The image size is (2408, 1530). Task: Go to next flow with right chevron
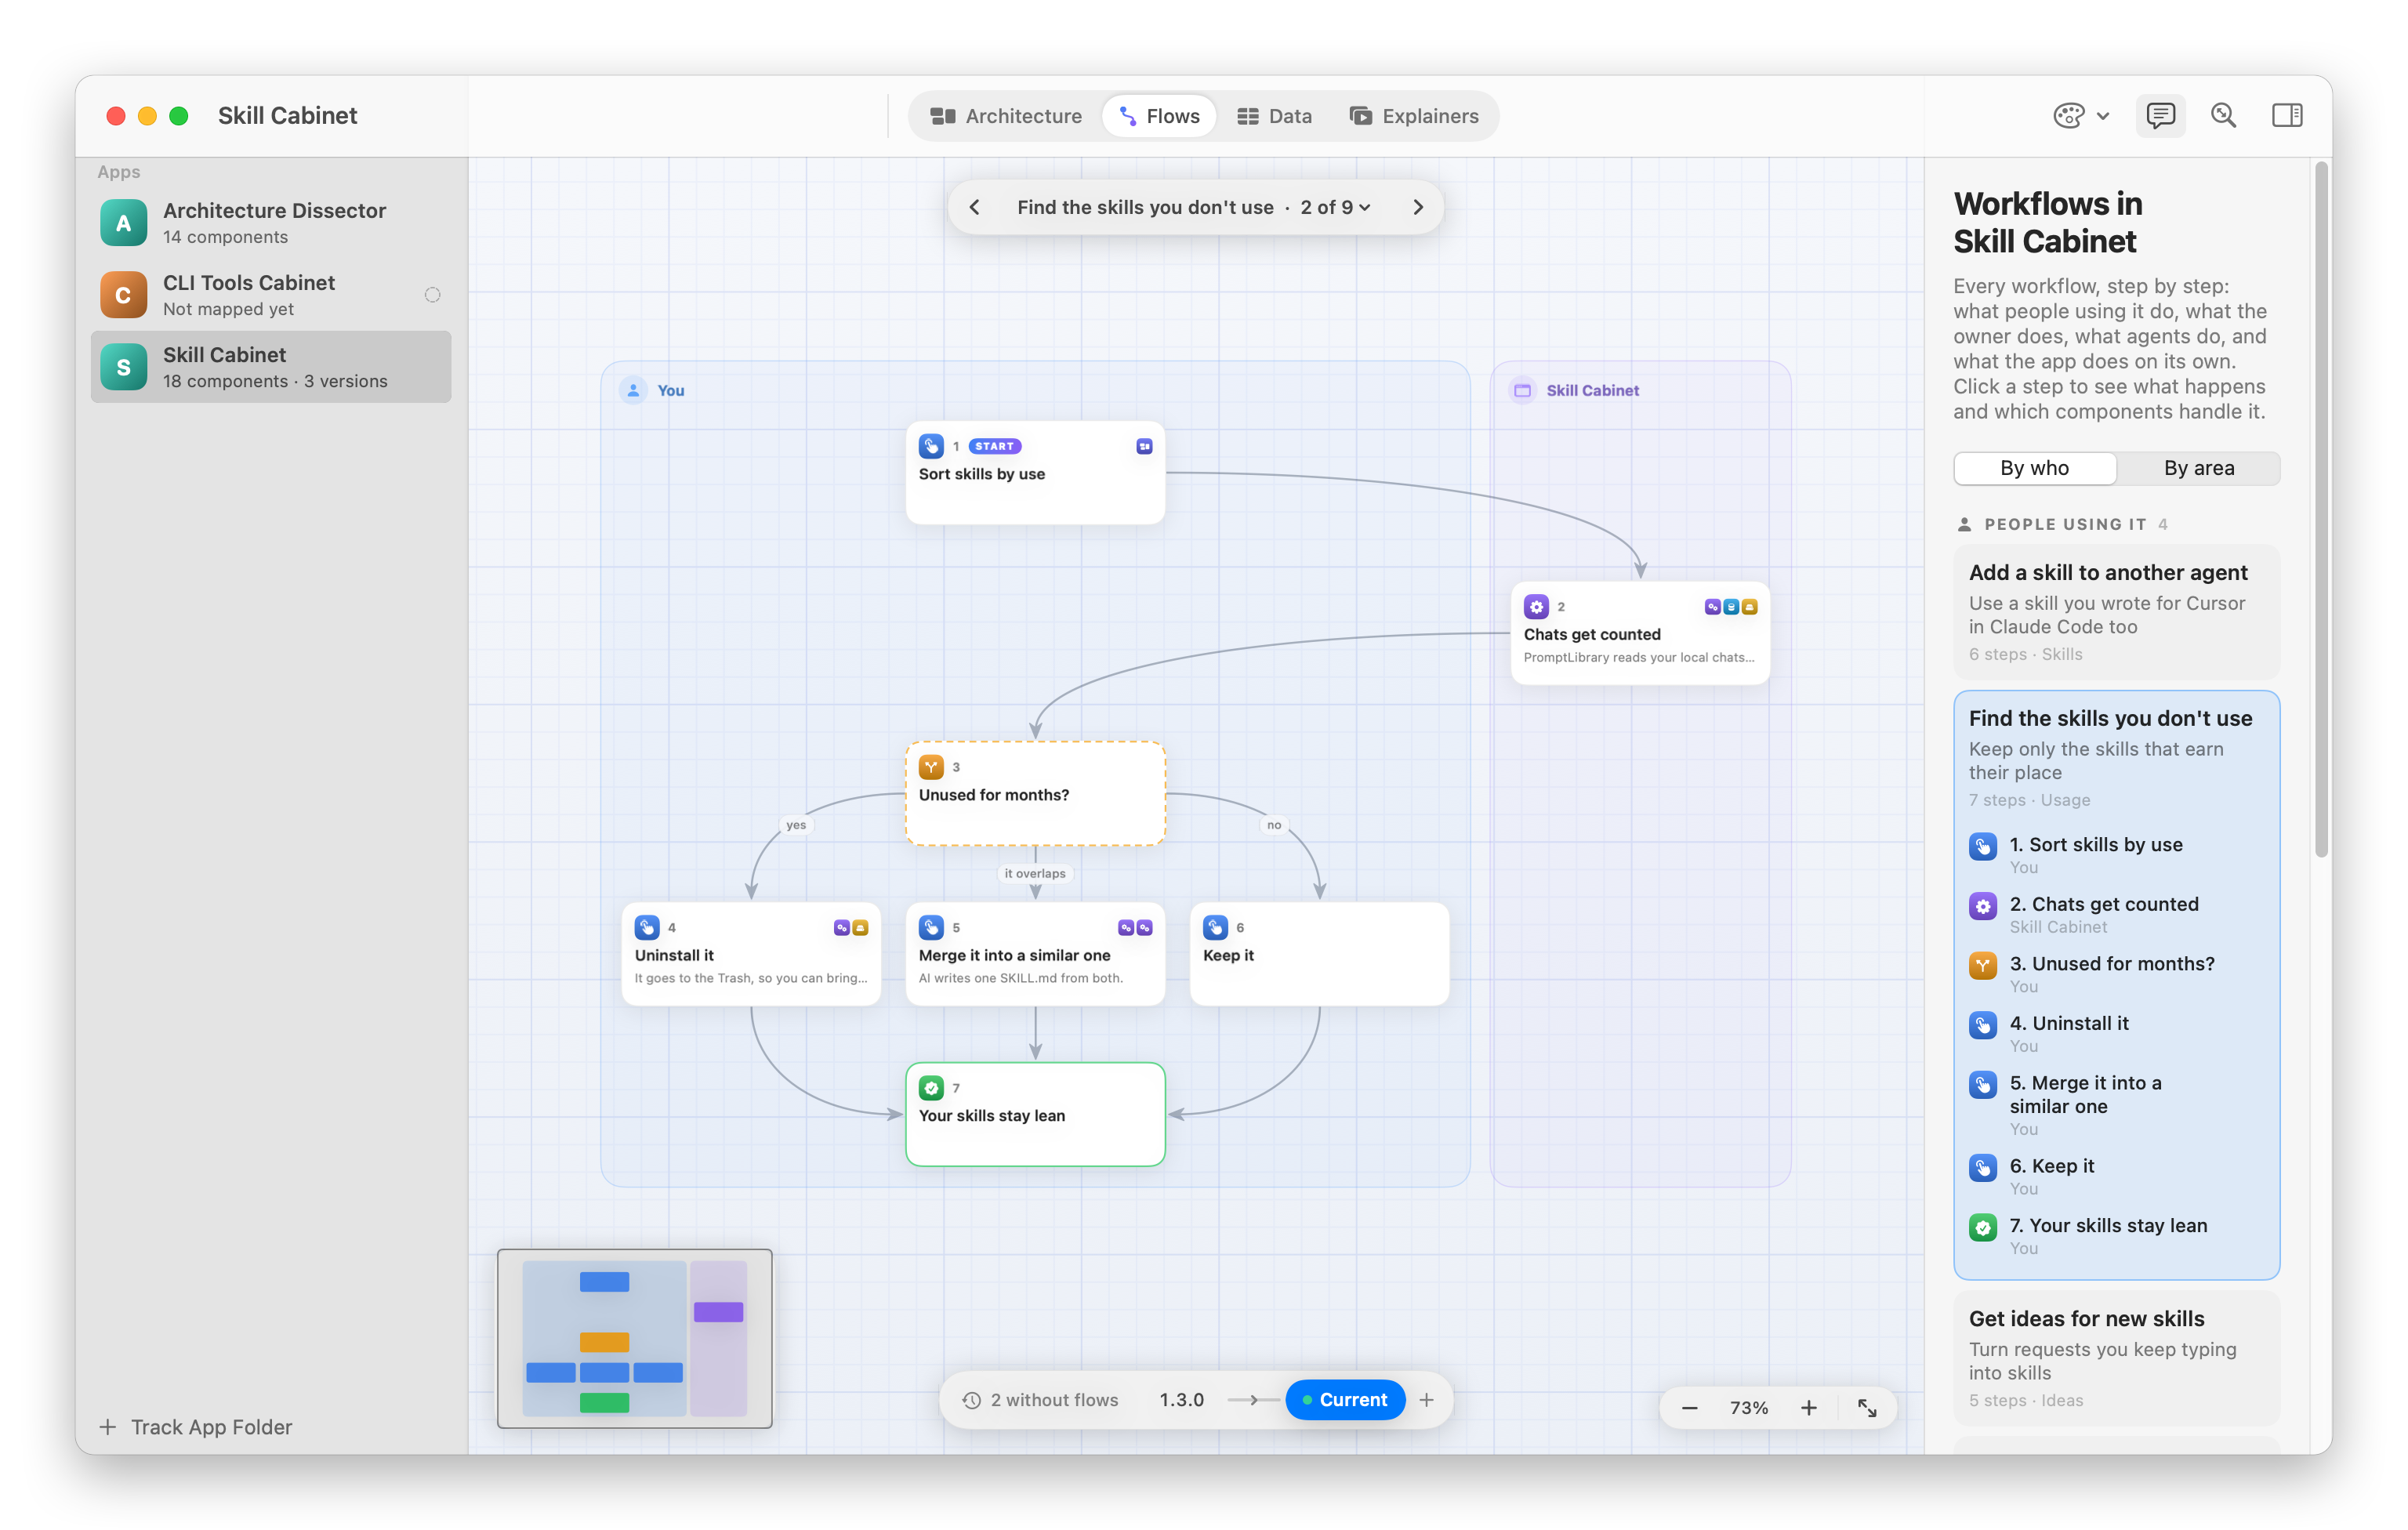[x=1418, y=207]
